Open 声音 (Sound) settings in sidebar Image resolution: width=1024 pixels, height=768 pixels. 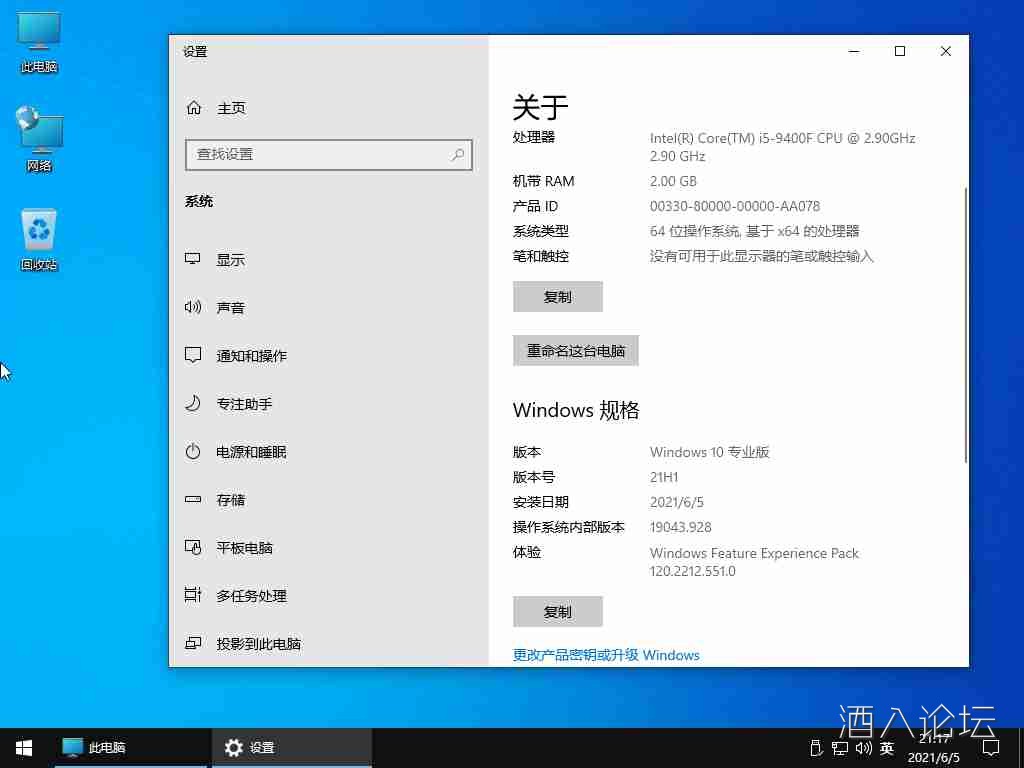229,307
